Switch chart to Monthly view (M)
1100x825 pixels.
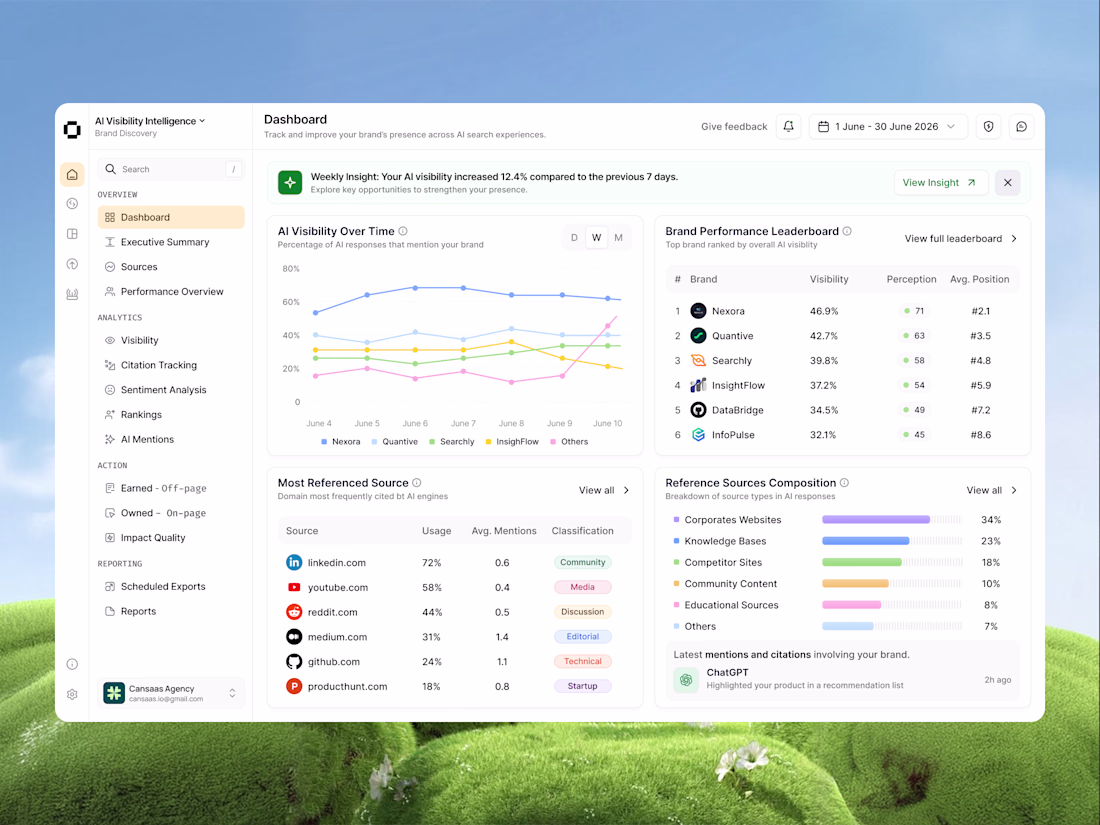tap(618, 238)
